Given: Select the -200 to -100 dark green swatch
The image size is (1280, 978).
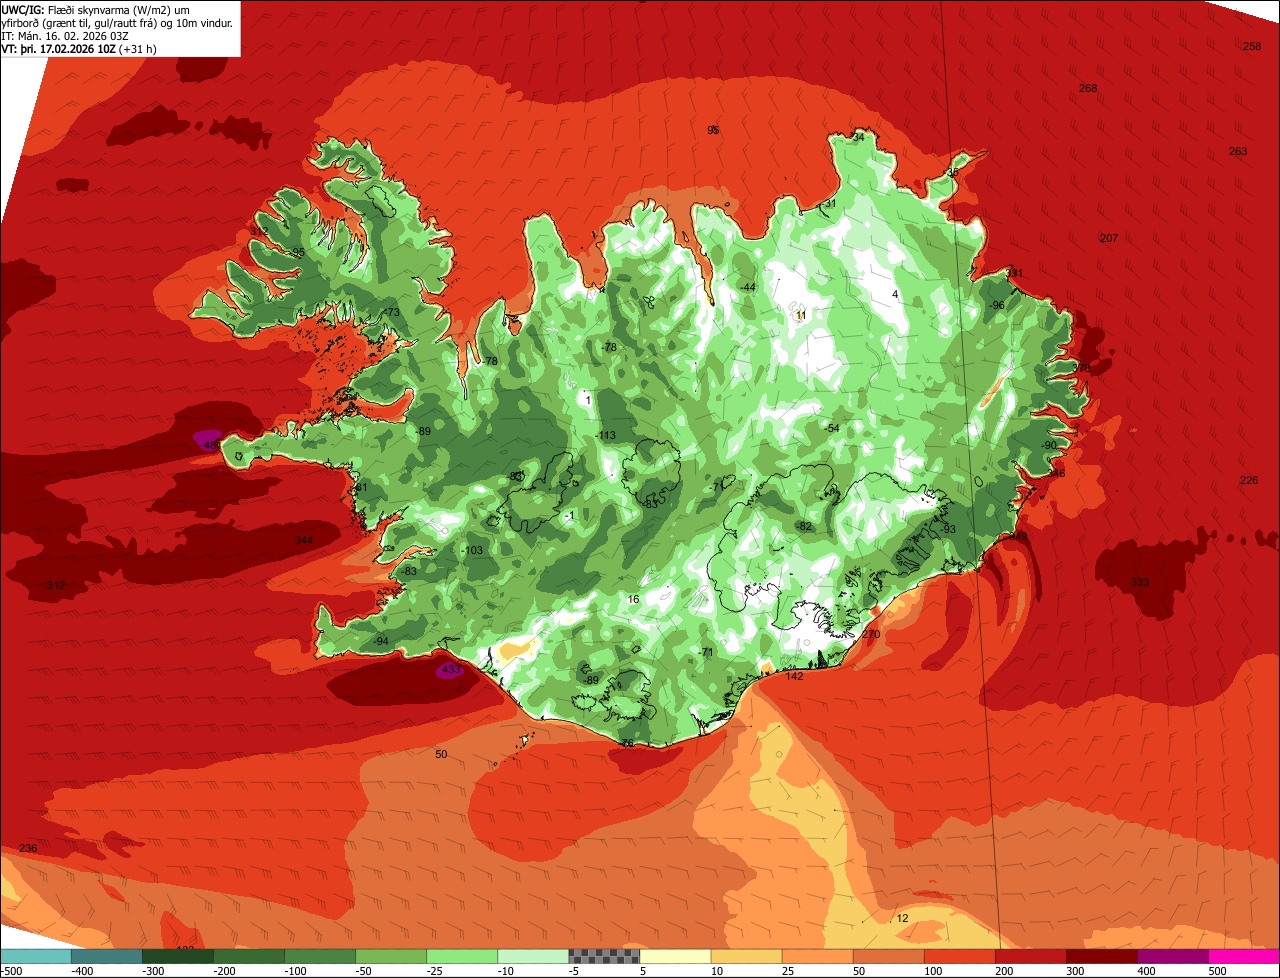Looking at the screenshot, I should tap(248, 956).
